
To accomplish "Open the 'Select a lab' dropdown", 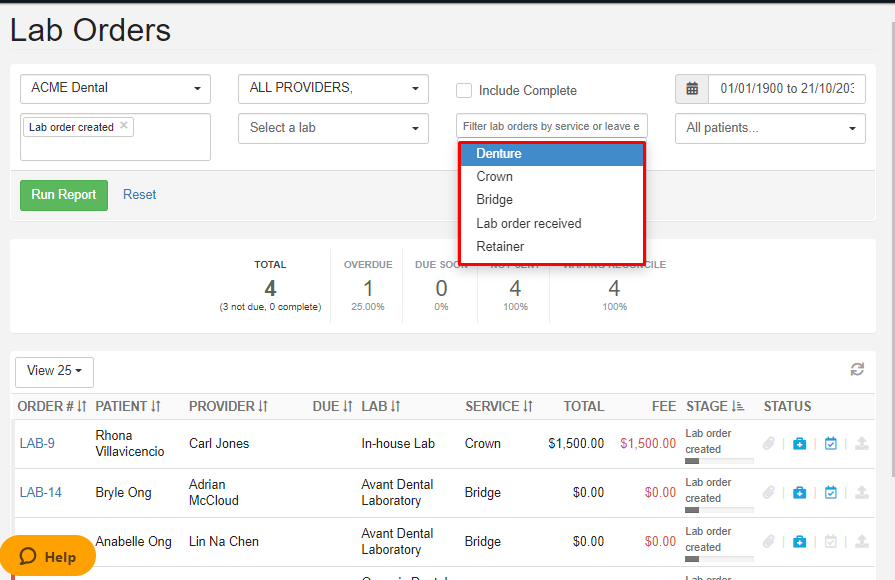I will pos(333,128).
